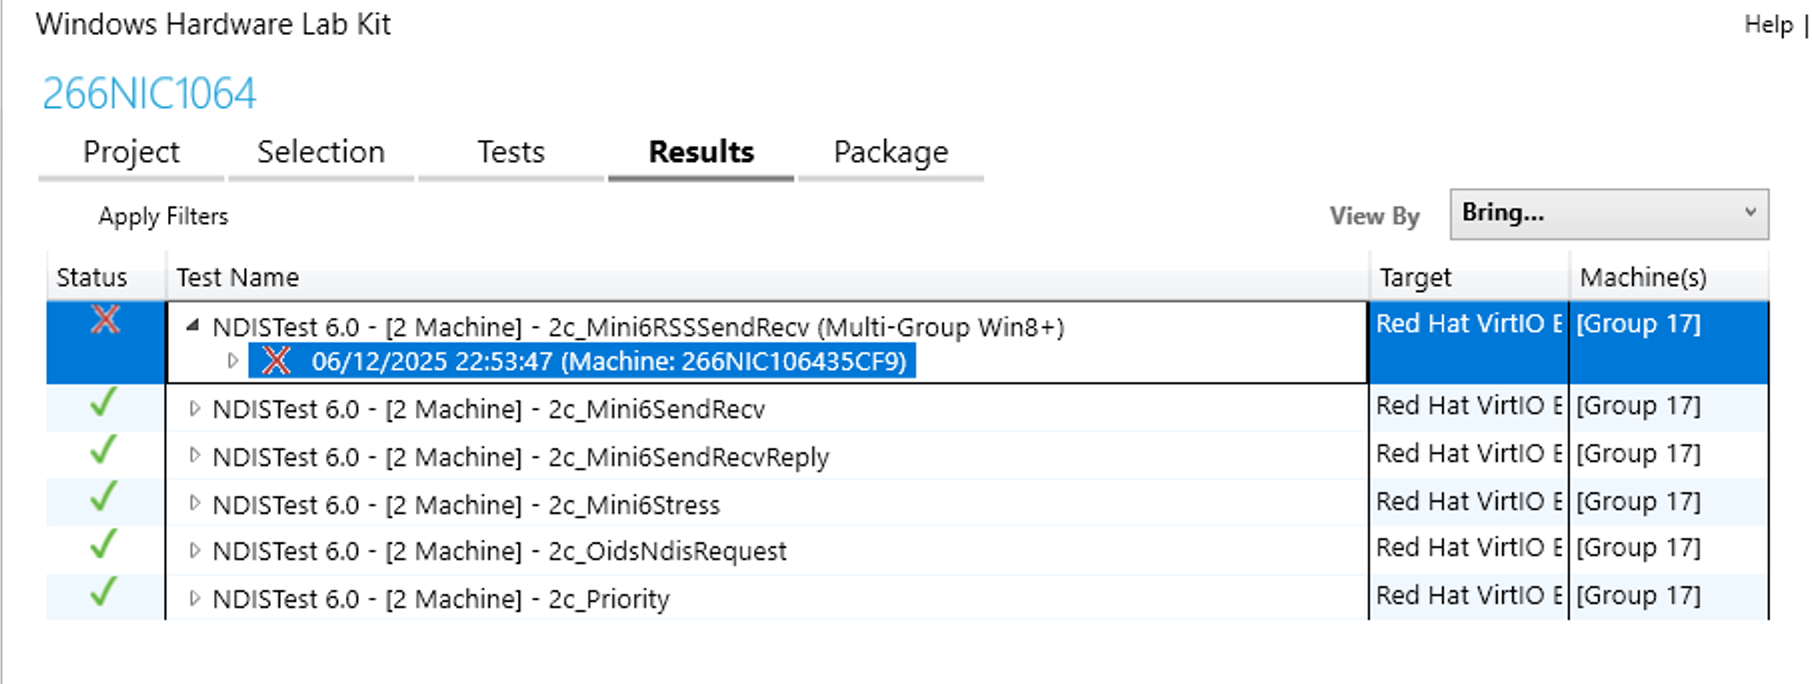Expand the 06/12/2025 22:53:47 run result
Viewport: 1812px width, 684px height.
coord(233,361)
